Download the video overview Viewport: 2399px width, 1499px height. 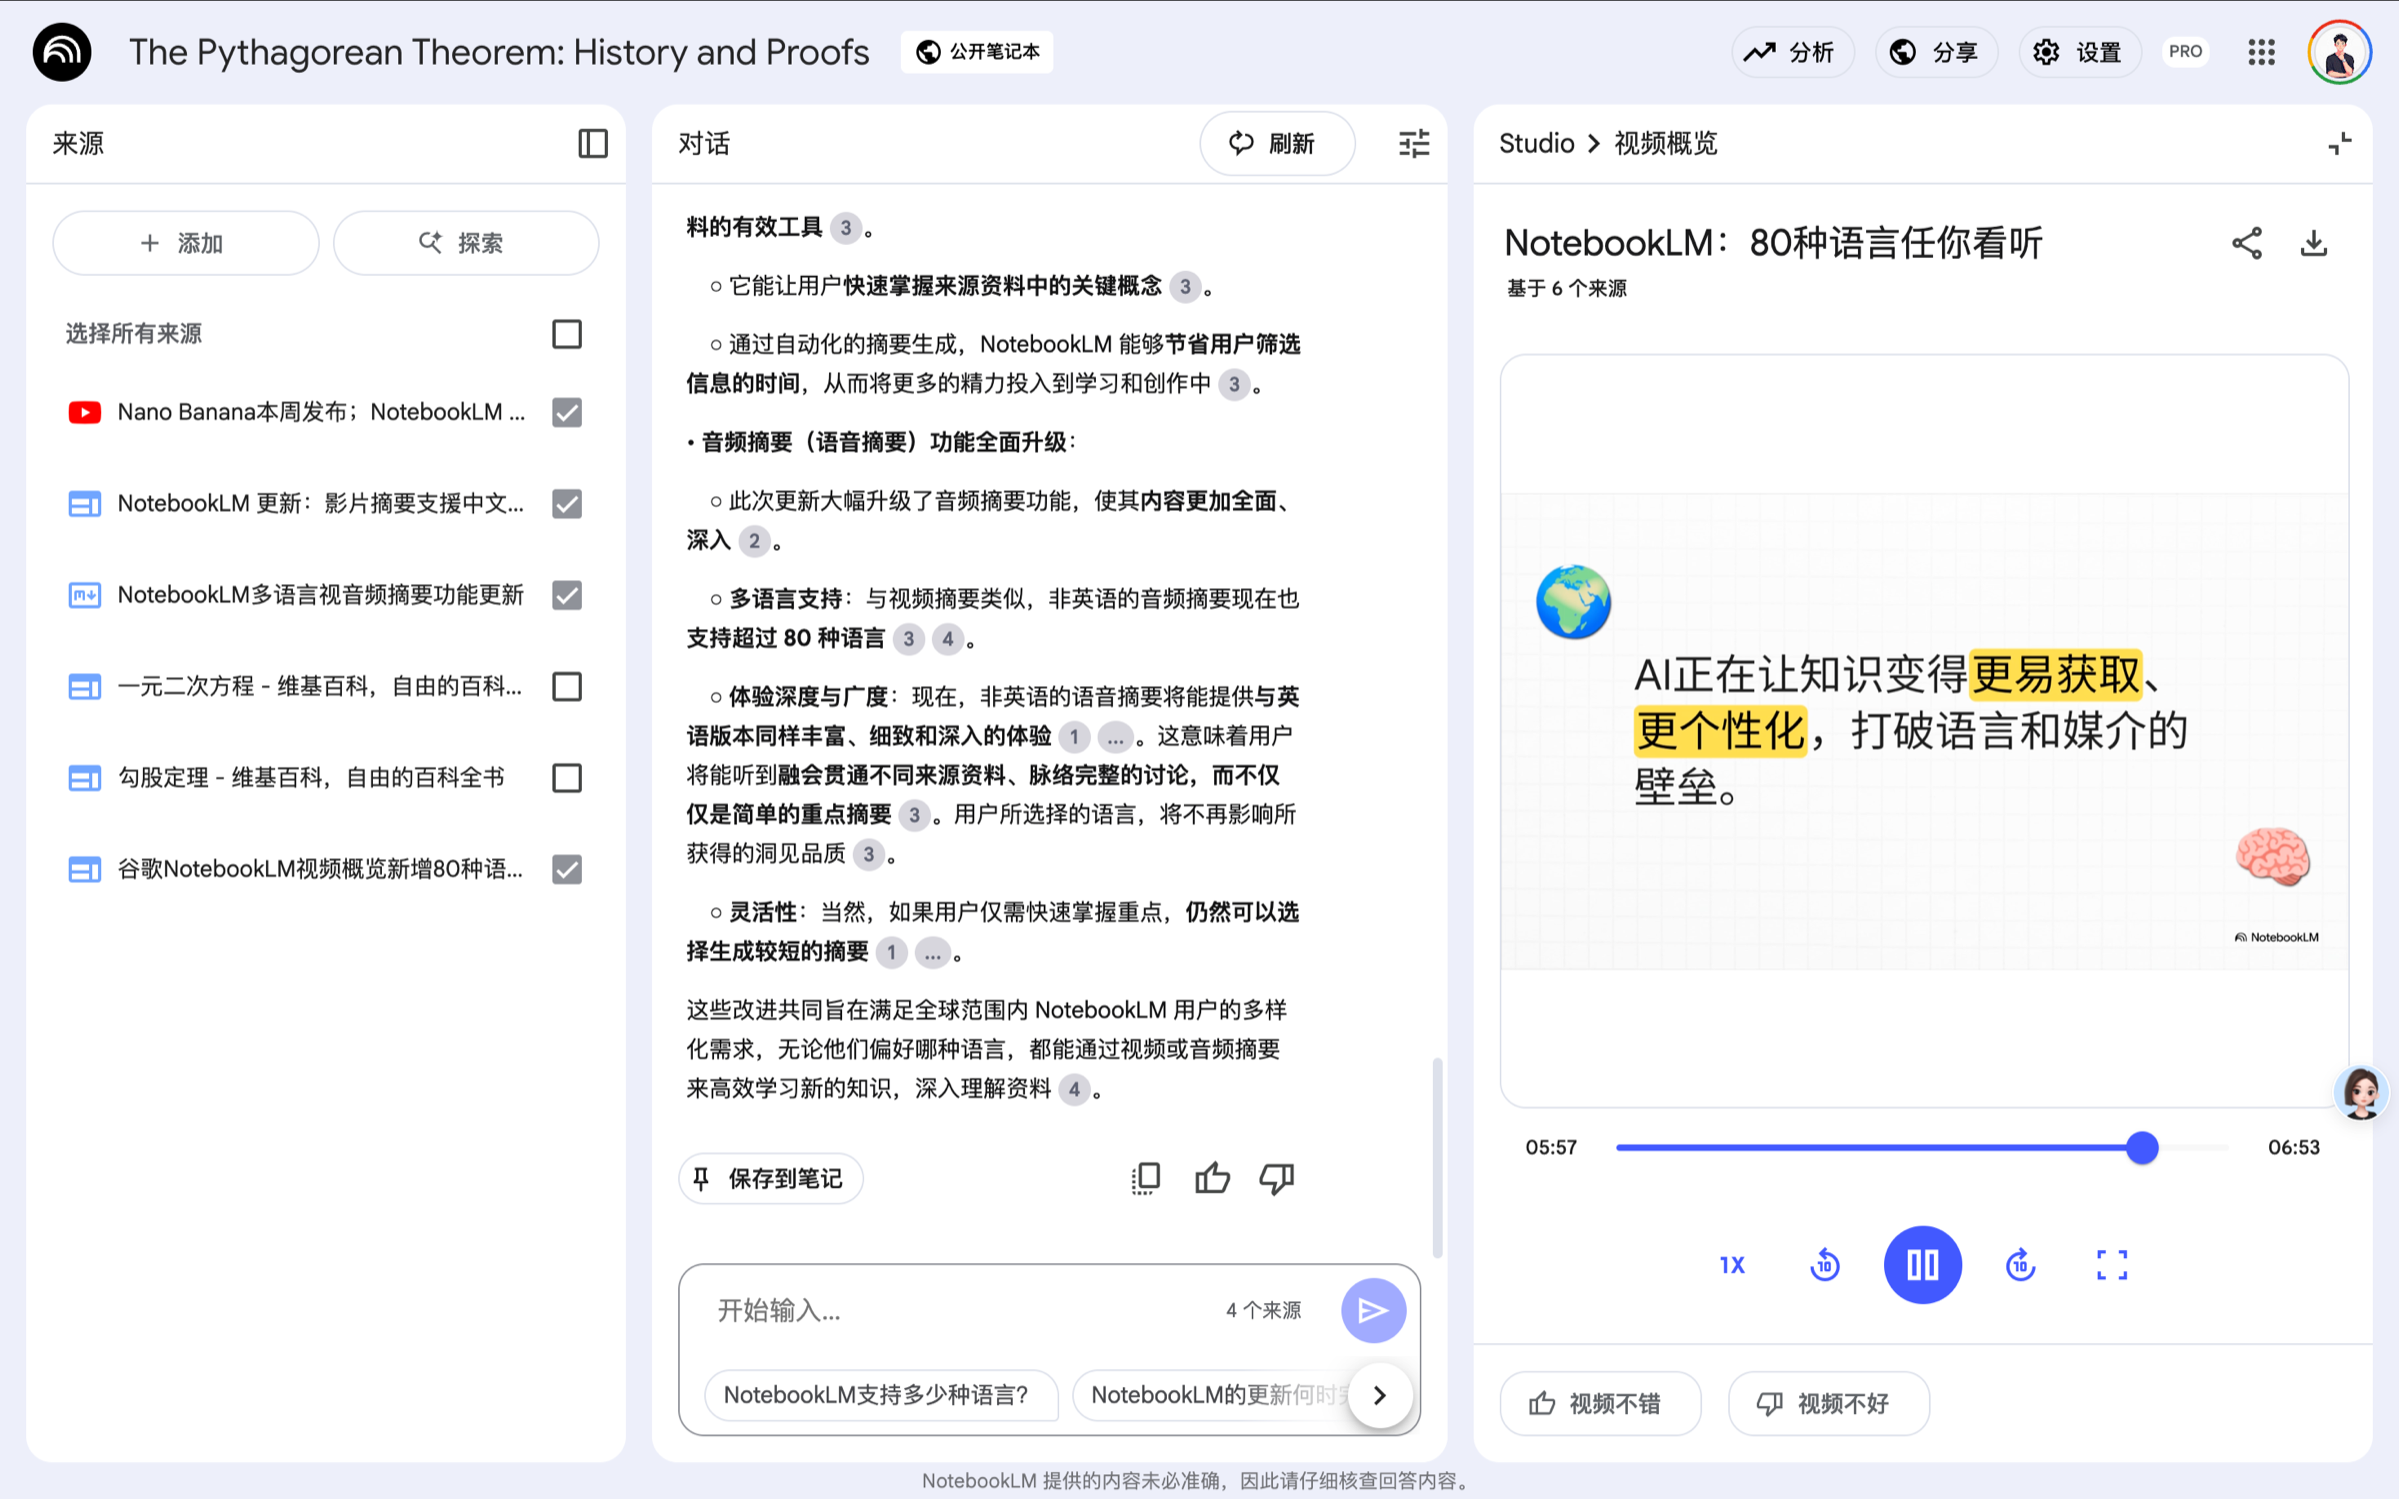[x=2313, y=243]
